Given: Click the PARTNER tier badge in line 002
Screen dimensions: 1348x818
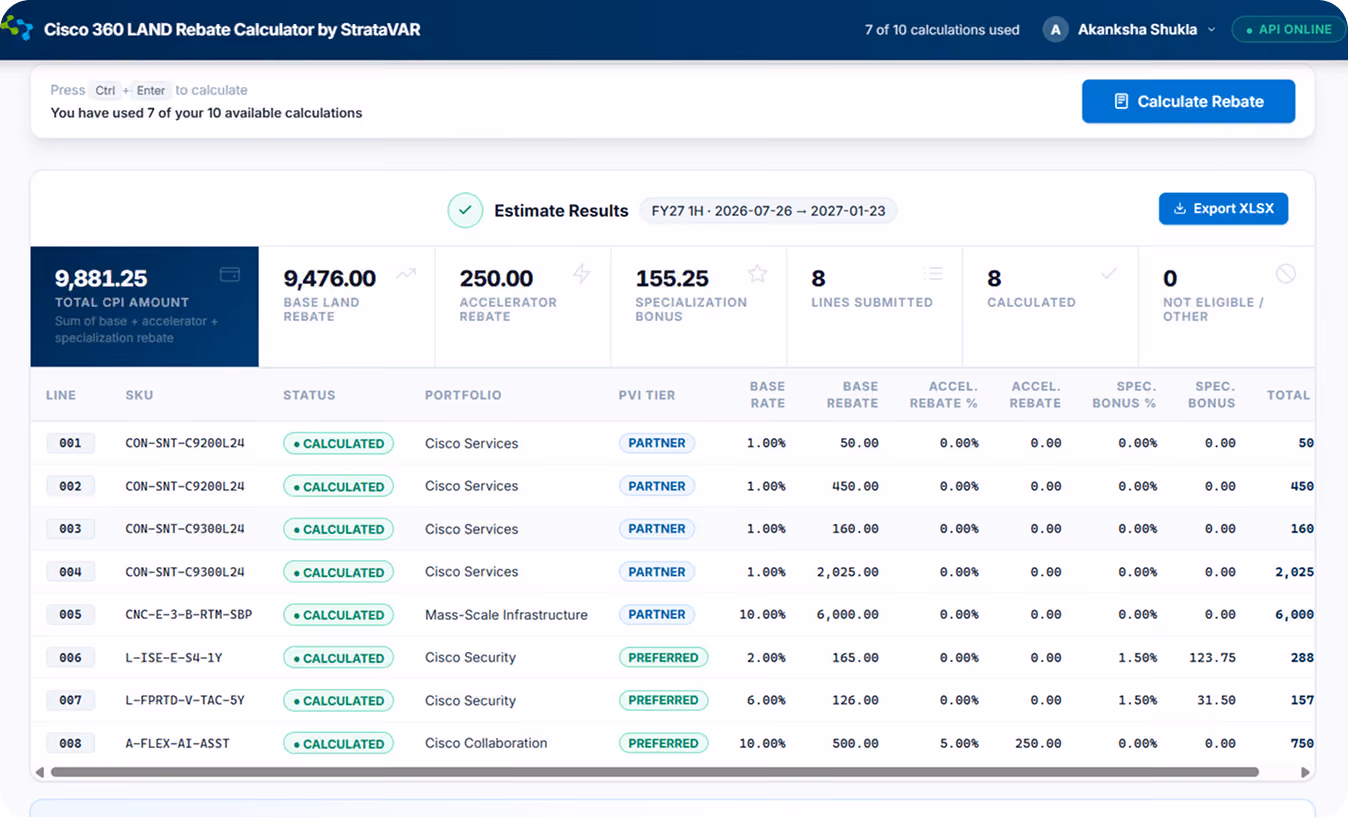Looking at the screenshot, I should click(x=656, y=486).
